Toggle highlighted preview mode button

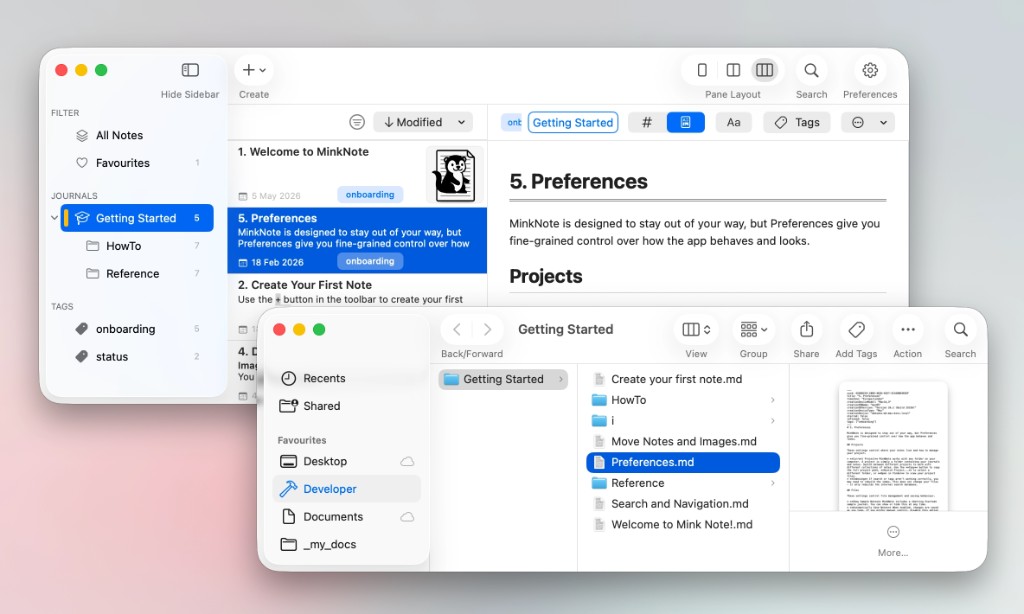[x=685, y=122]
